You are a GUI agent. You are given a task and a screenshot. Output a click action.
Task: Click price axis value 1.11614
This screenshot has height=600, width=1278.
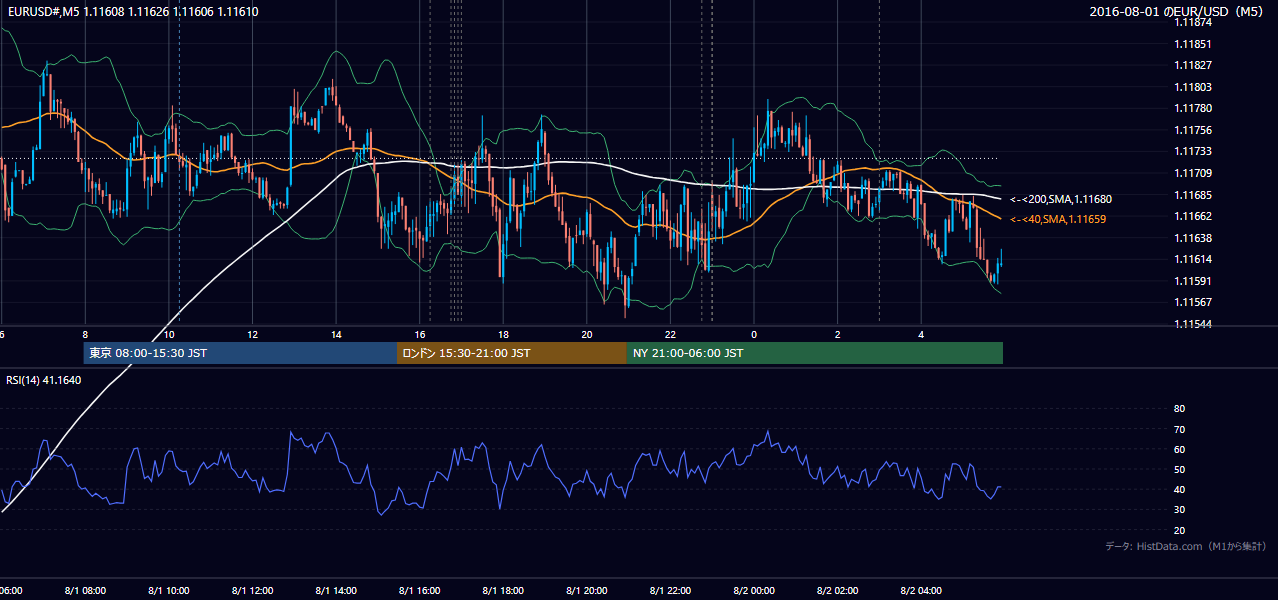pos(1194,259)
